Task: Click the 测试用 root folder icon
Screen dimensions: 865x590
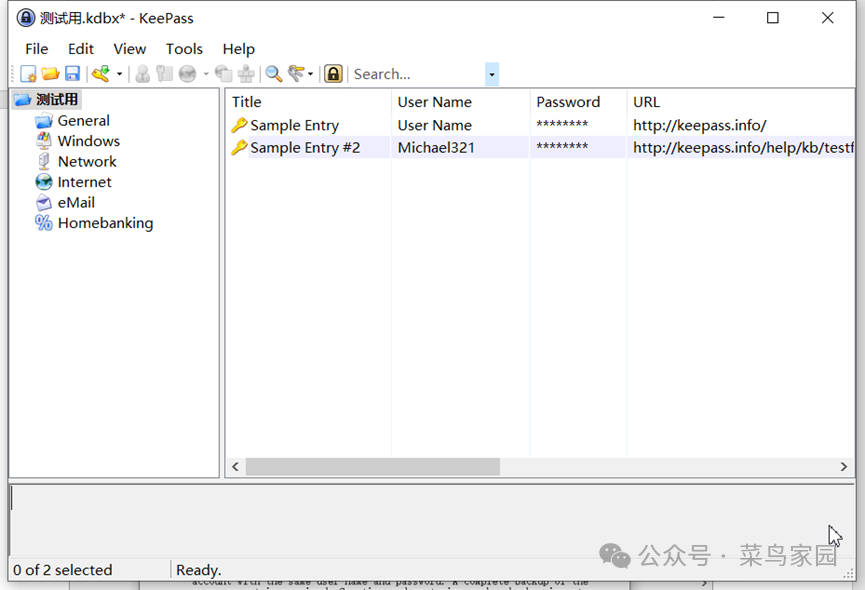Action: 23,100
